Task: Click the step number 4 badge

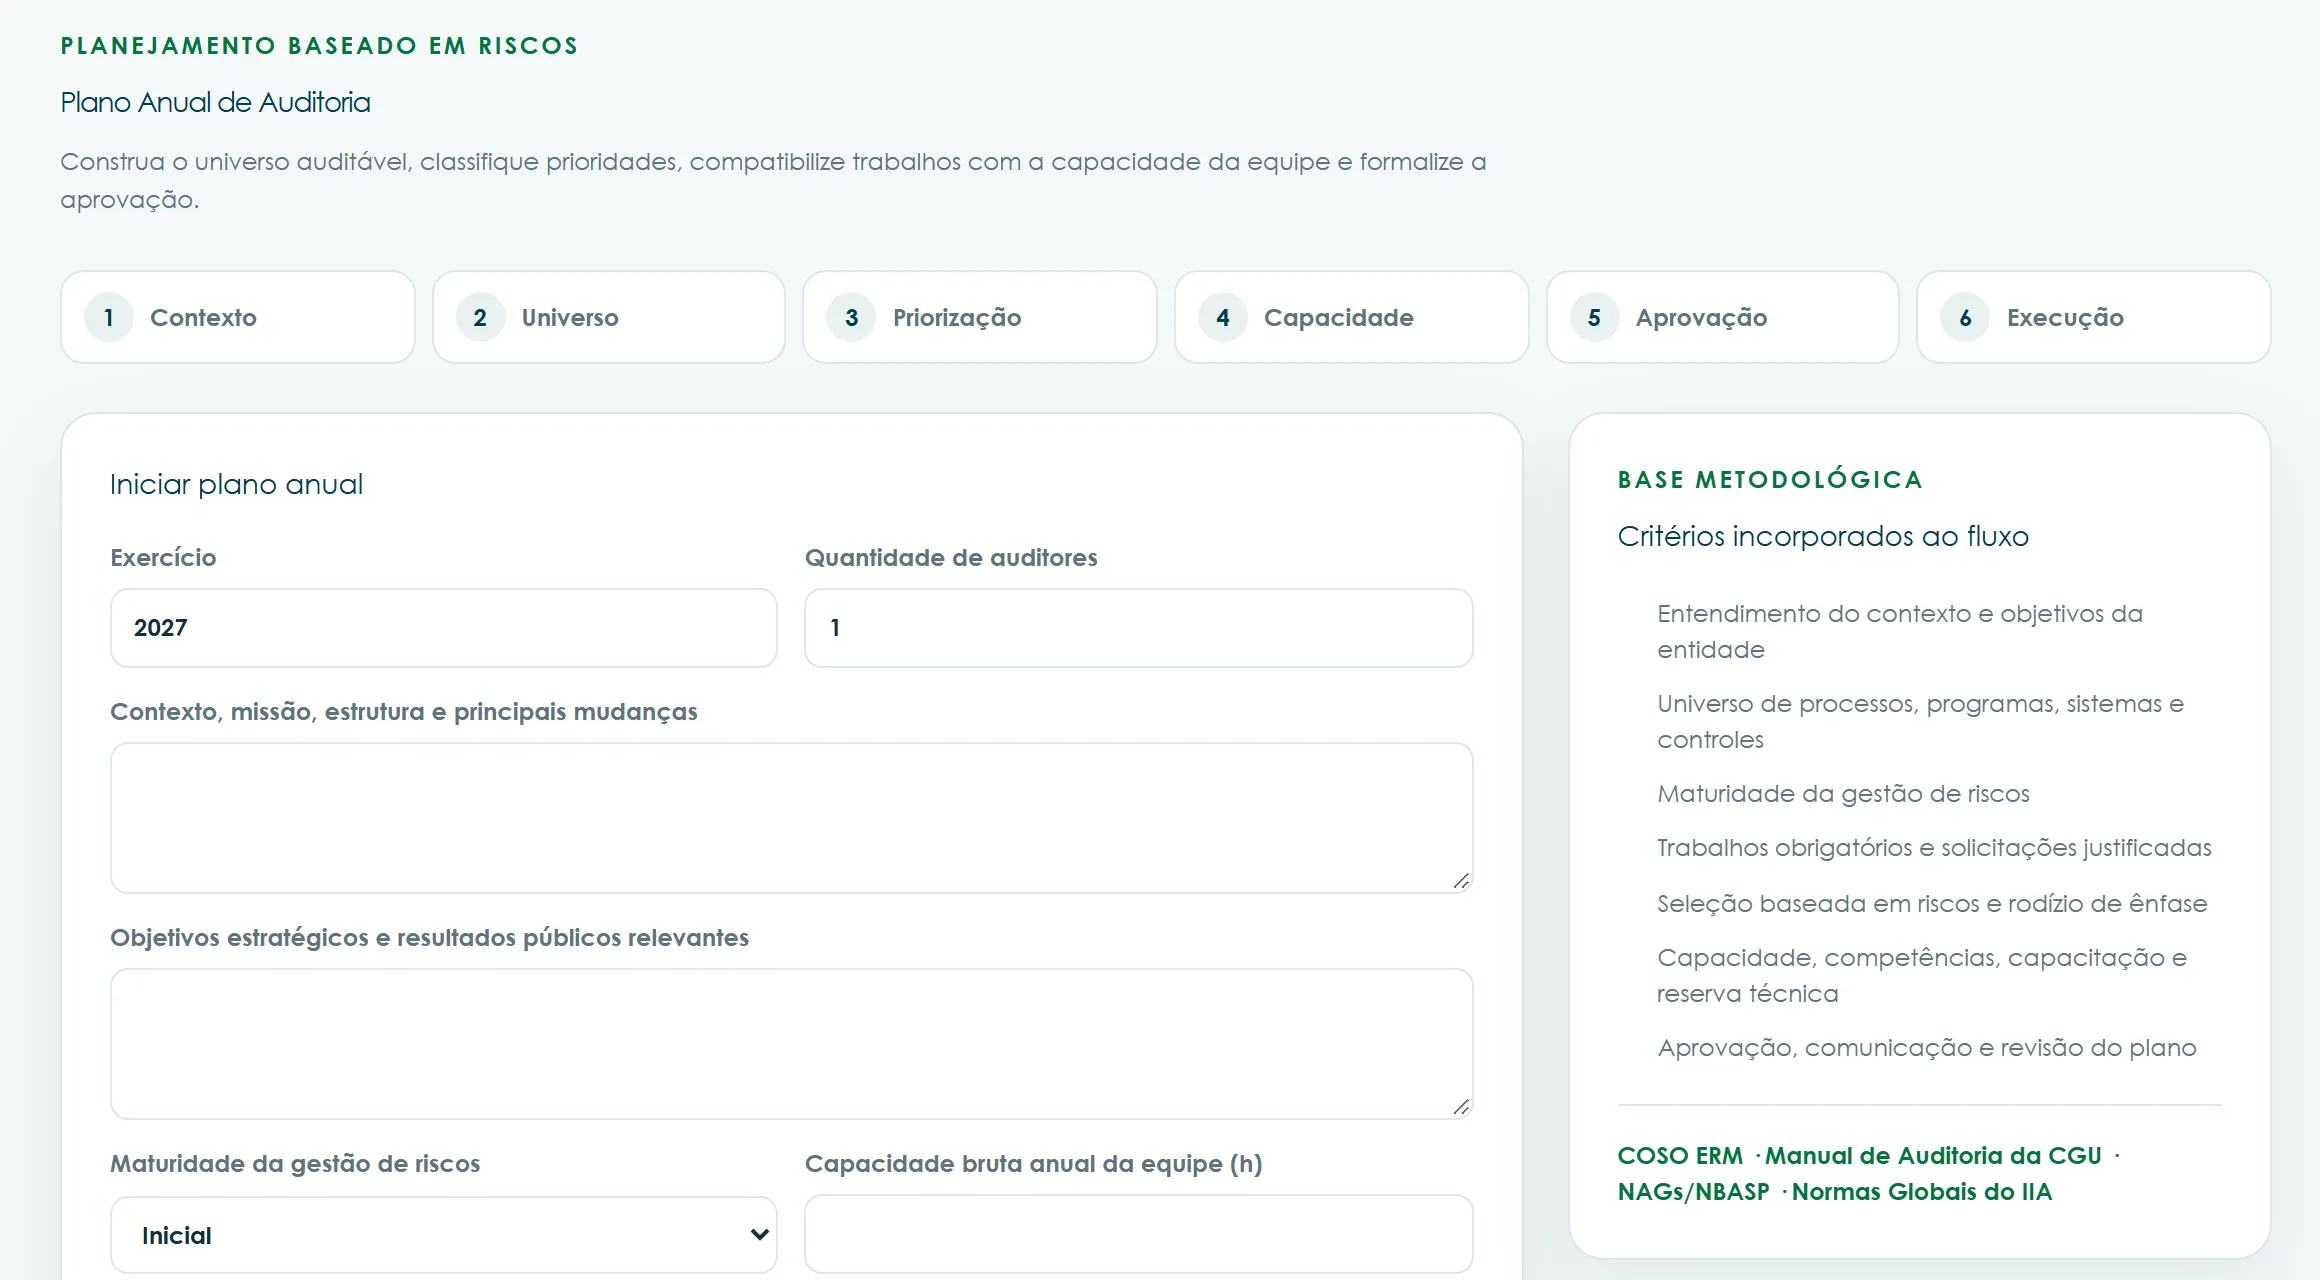Action: pyautogui.click(x=1223, y=317)
